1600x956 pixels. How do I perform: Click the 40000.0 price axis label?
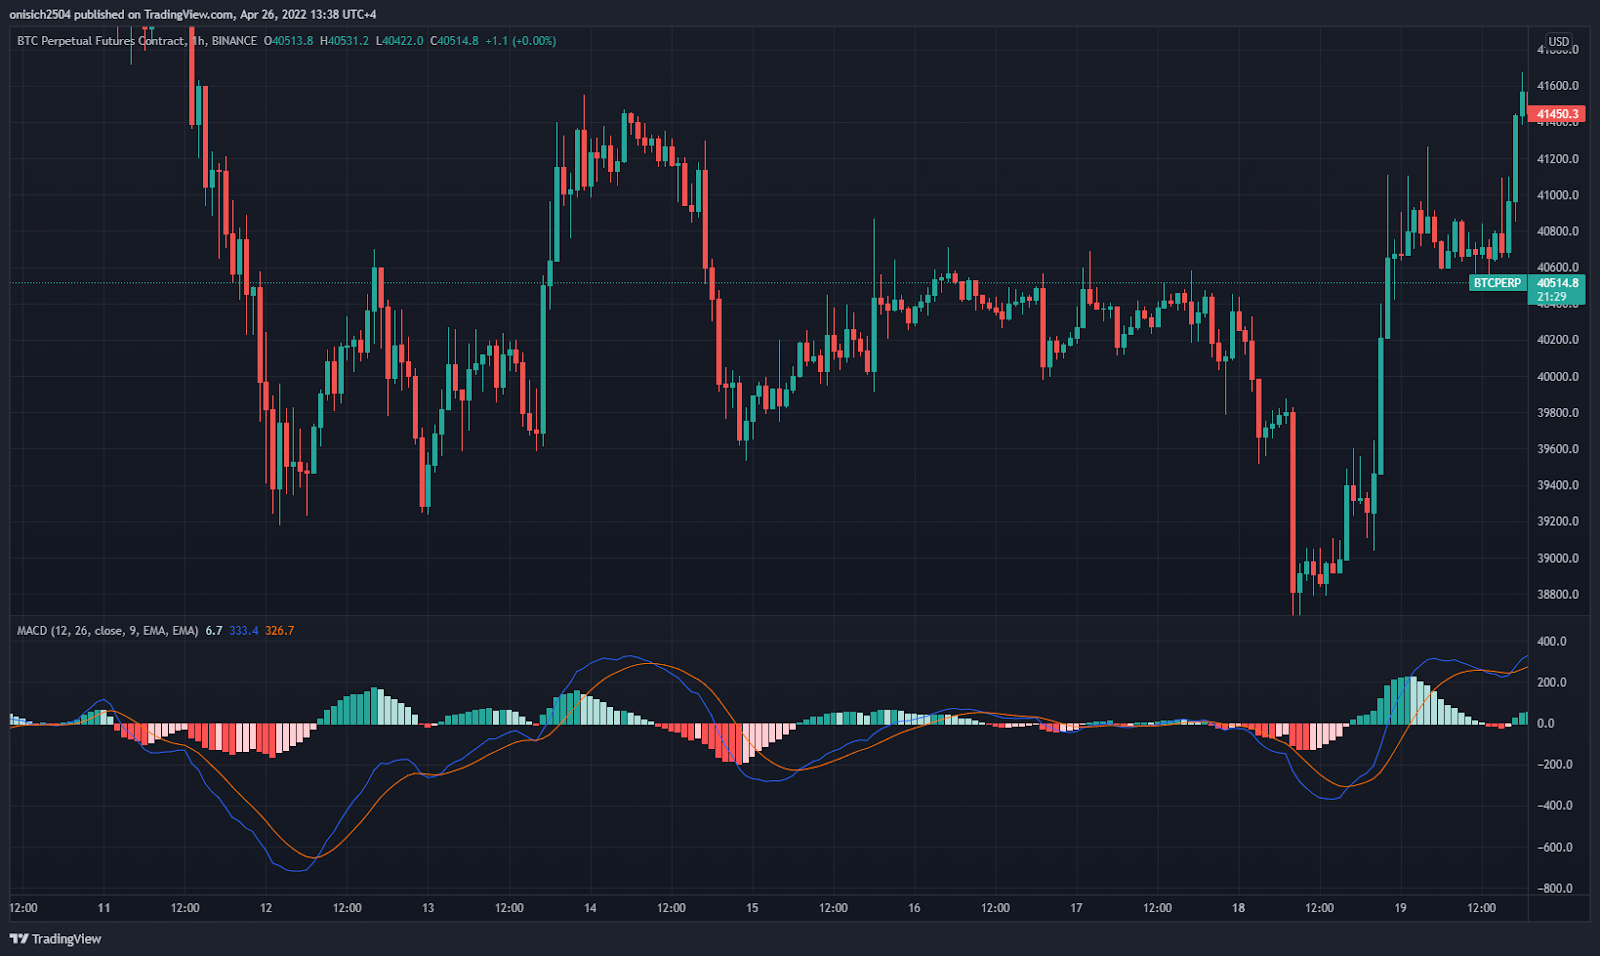[x=1558, y=377]
